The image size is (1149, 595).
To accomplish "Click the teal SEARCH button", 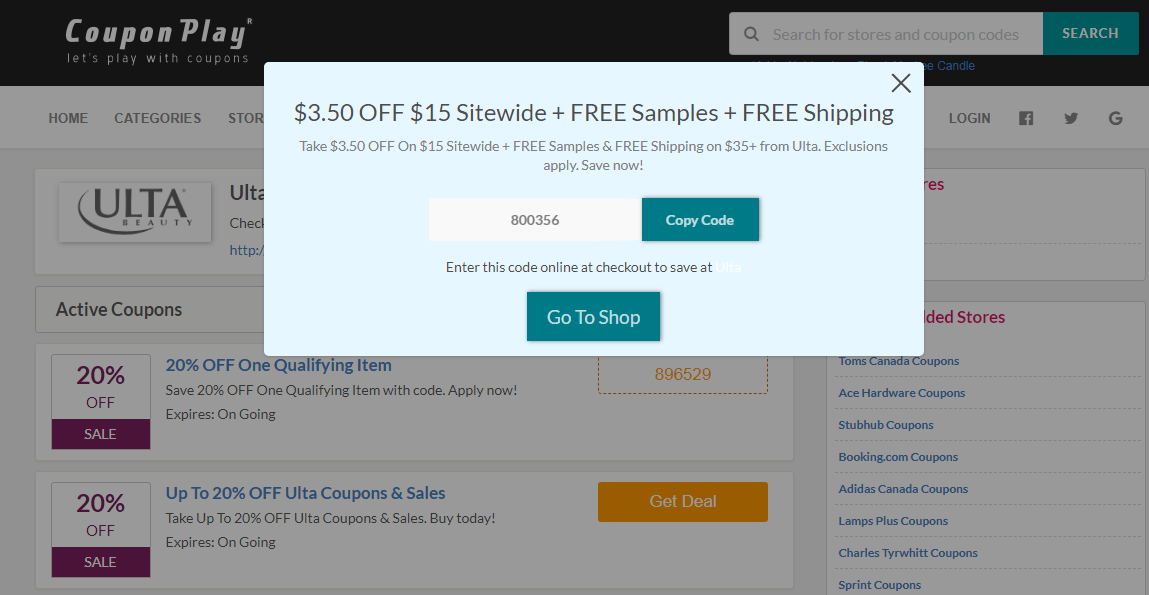I will click(x=1090, y=33).
